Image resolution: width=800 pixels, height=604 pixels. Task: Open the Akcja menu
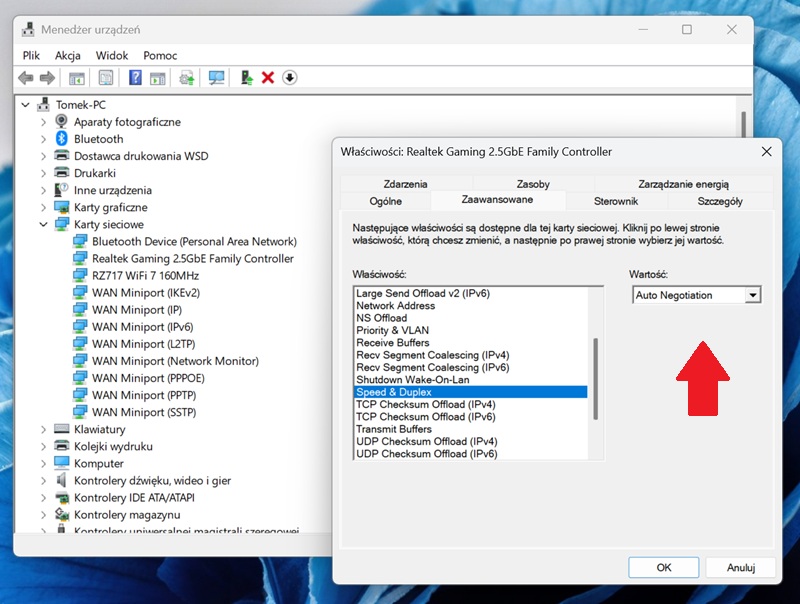point(68,56)
